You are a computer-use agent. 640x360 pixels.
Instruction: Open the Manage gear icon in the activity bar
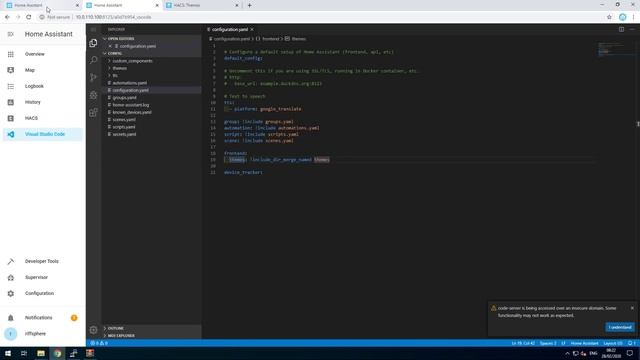(93, 330)
